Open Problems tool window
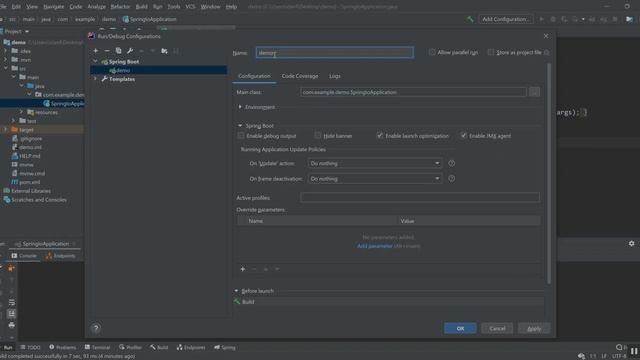 pyautogui.click(x=62, y=347)
